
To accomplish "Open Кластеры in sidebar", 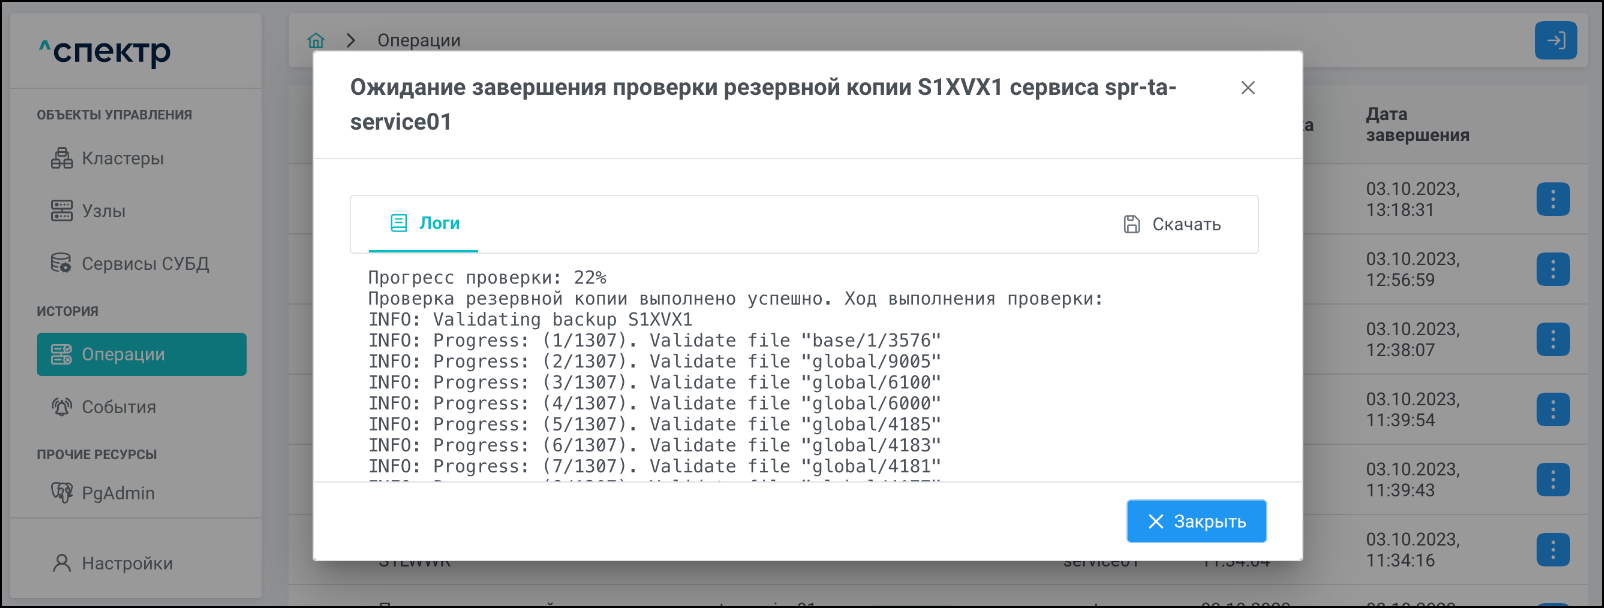I will [x=141, y=158].
